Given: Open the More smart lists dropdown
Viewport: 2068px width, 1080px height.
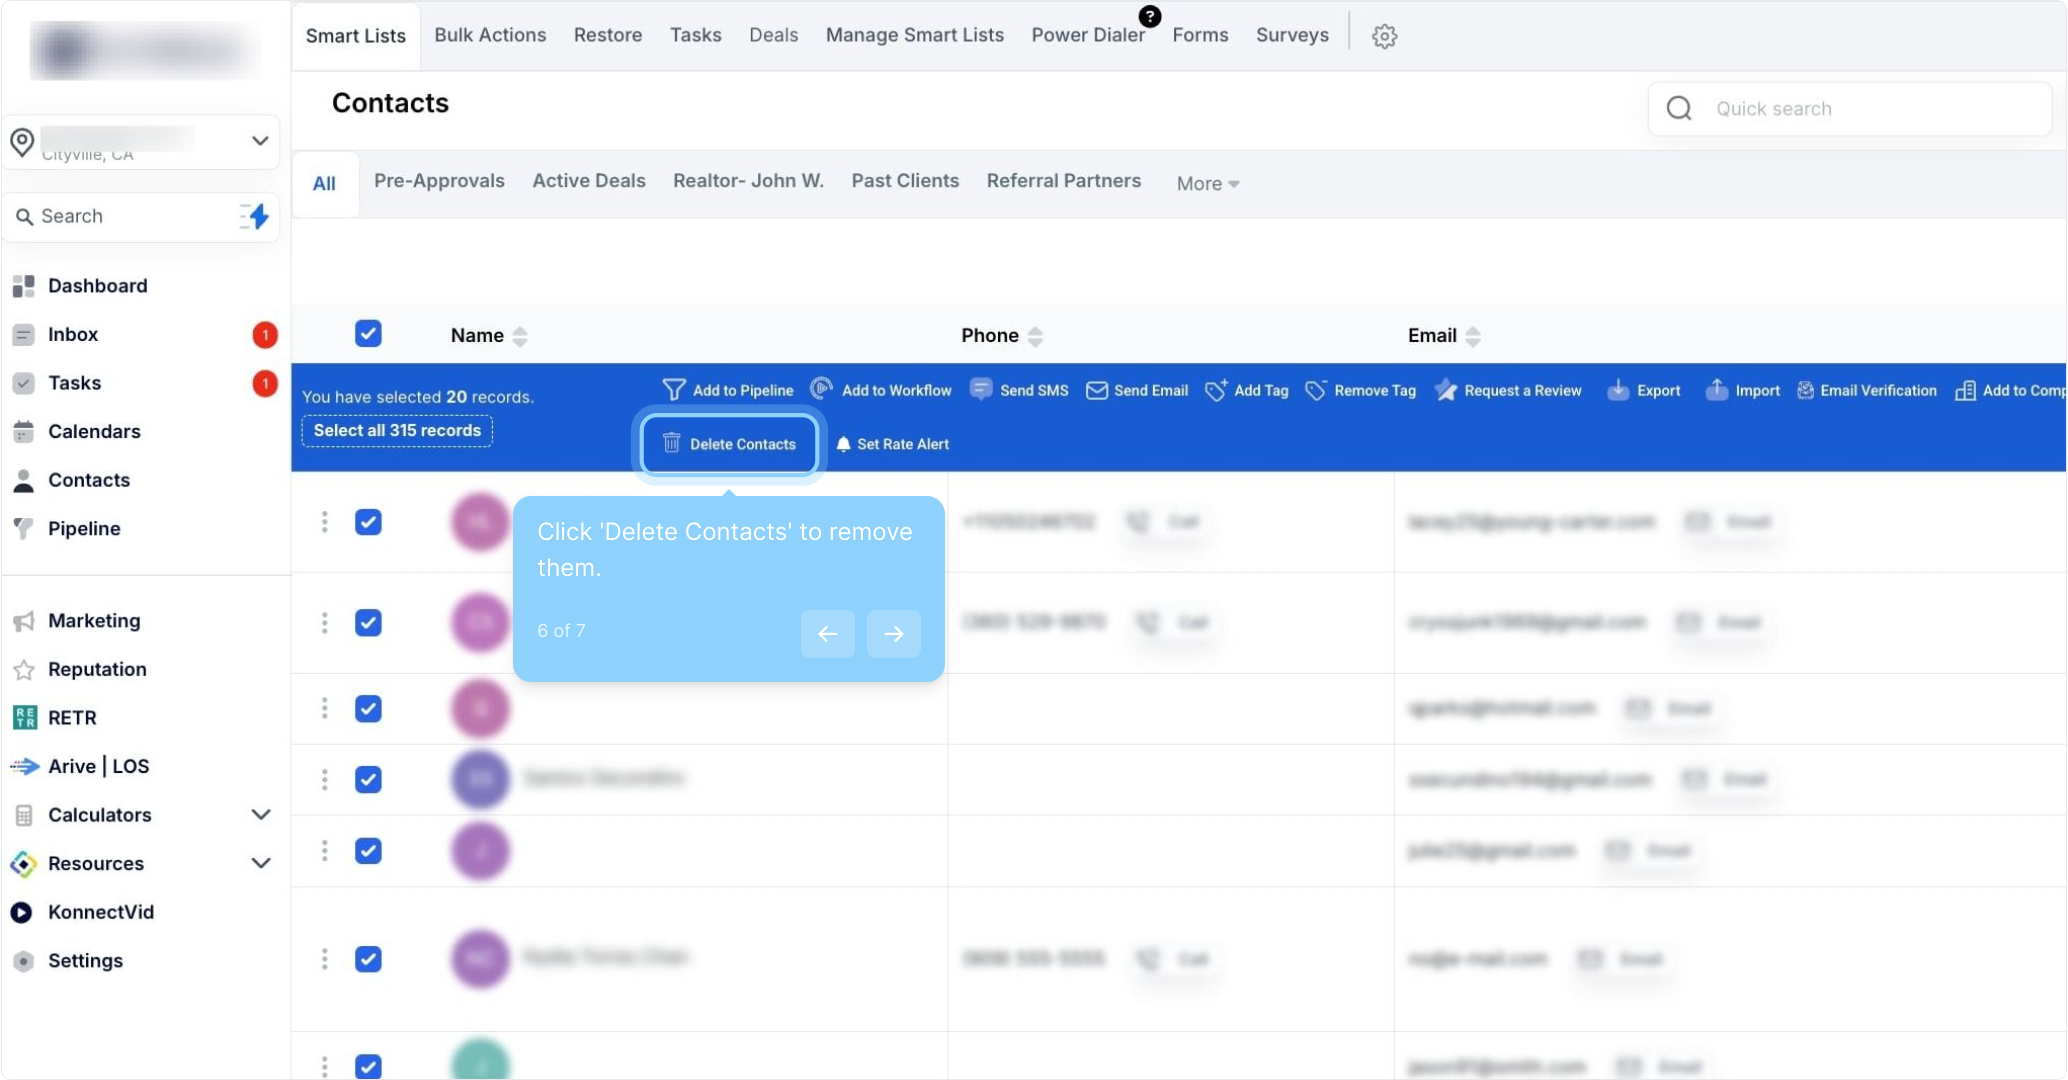Looking at the screenshot, I should point(1207,183).
